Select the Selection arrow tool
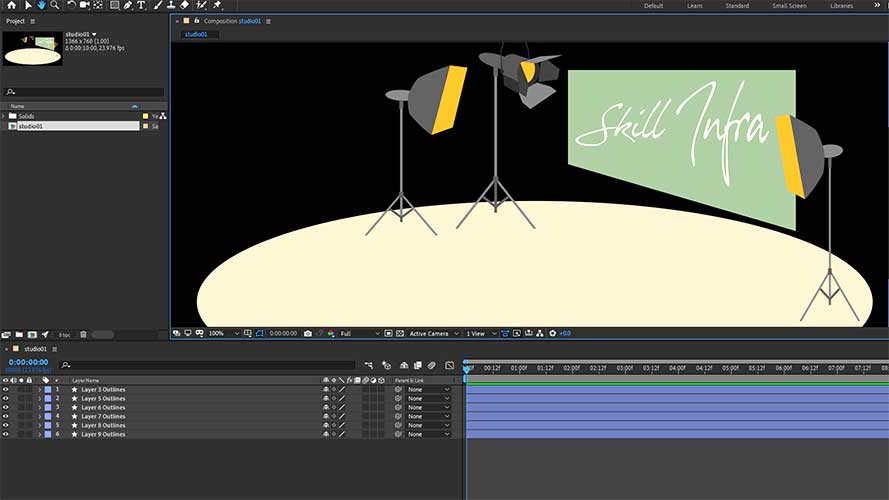889x500 pixels. point(28,5)
